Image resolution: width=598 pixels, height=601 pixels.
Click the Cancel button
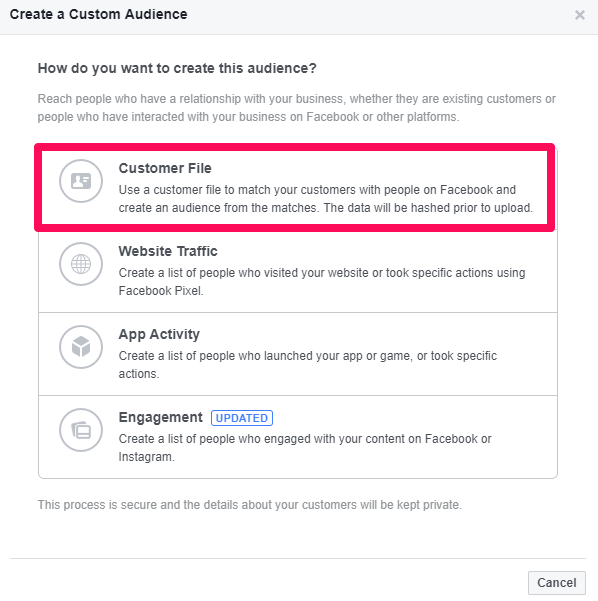point(557,583)
